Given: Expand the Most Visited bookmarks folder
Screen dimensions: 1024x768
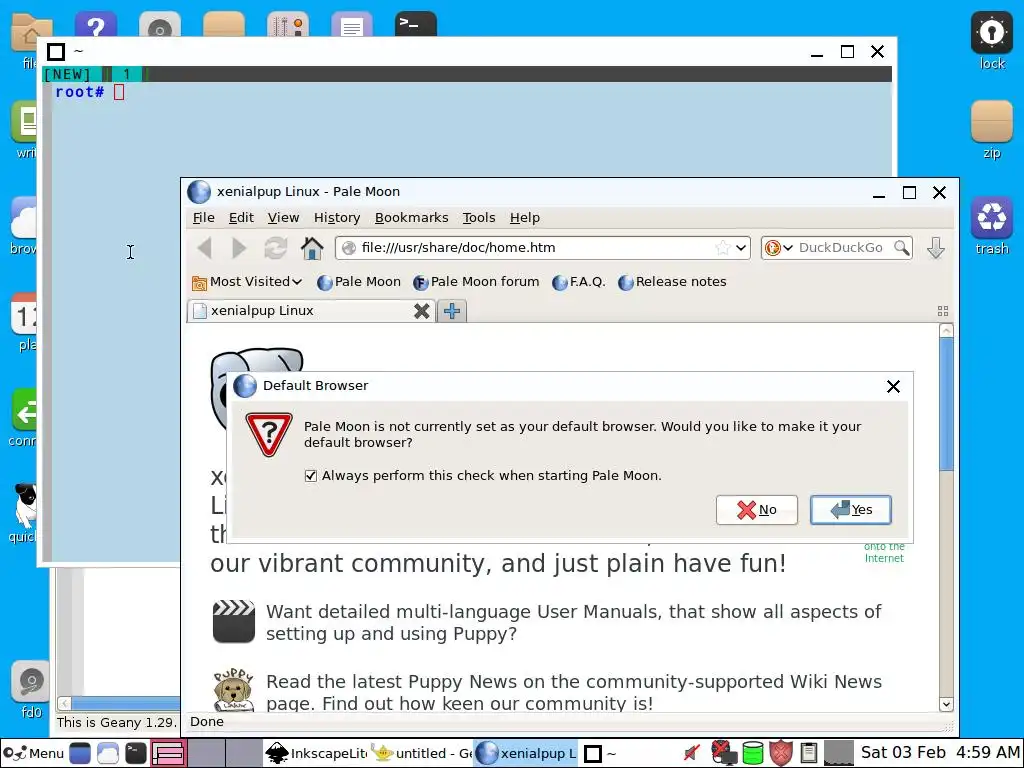Looking at the screenshot, I should pyautogui.click(x=247, y=281).
